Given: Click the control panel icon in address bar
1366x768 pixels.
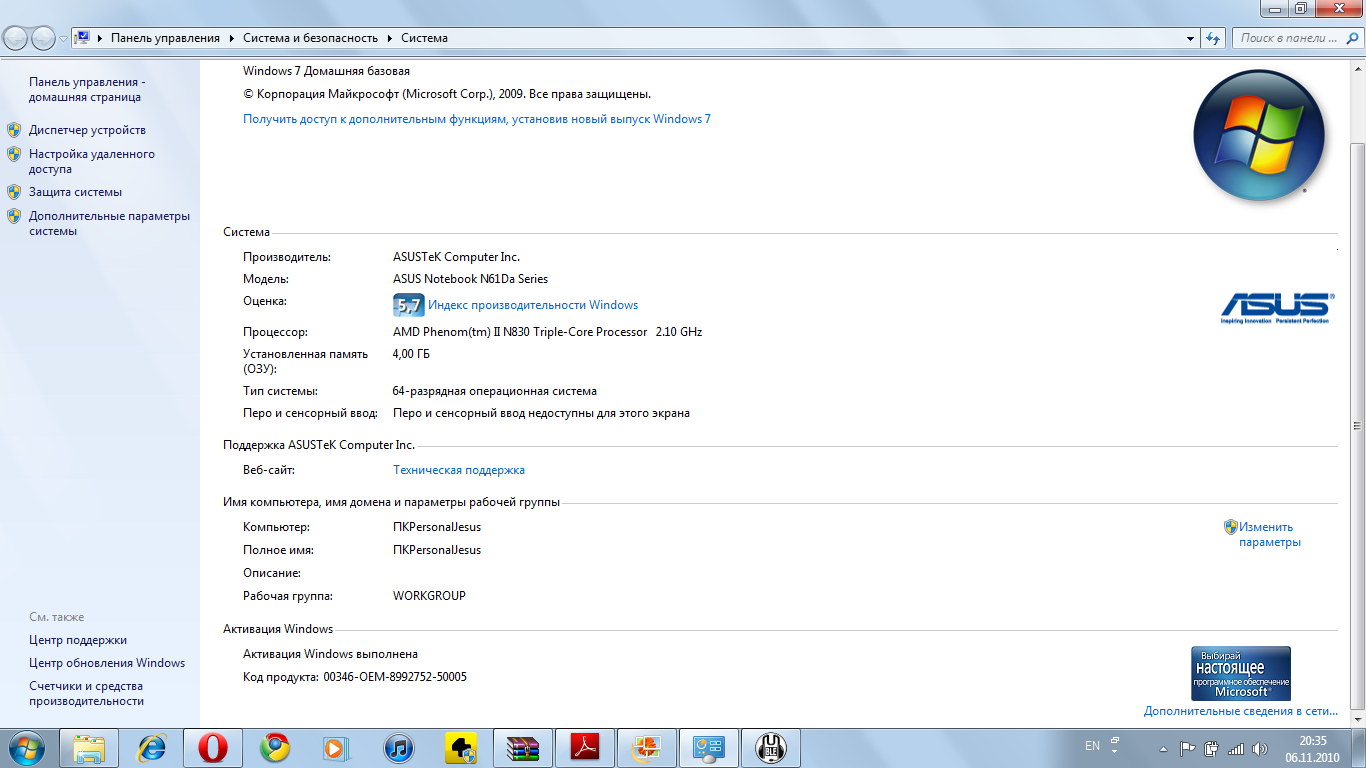Looking at the screenshot, I should tap(84, 38).
